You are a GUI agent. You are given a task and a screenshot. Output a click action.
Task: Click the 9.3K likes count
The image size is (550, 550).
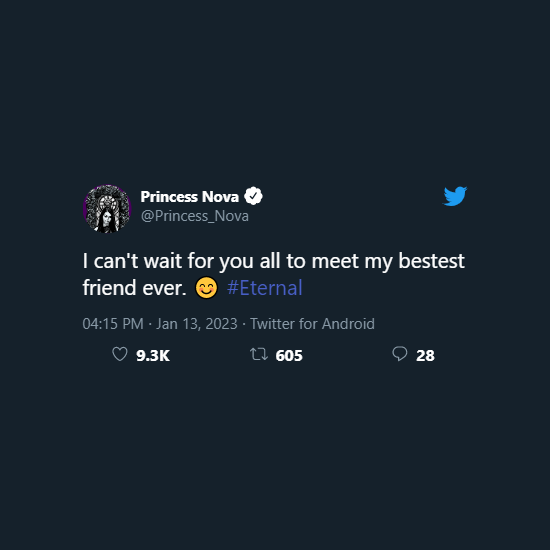coord(153,355)
